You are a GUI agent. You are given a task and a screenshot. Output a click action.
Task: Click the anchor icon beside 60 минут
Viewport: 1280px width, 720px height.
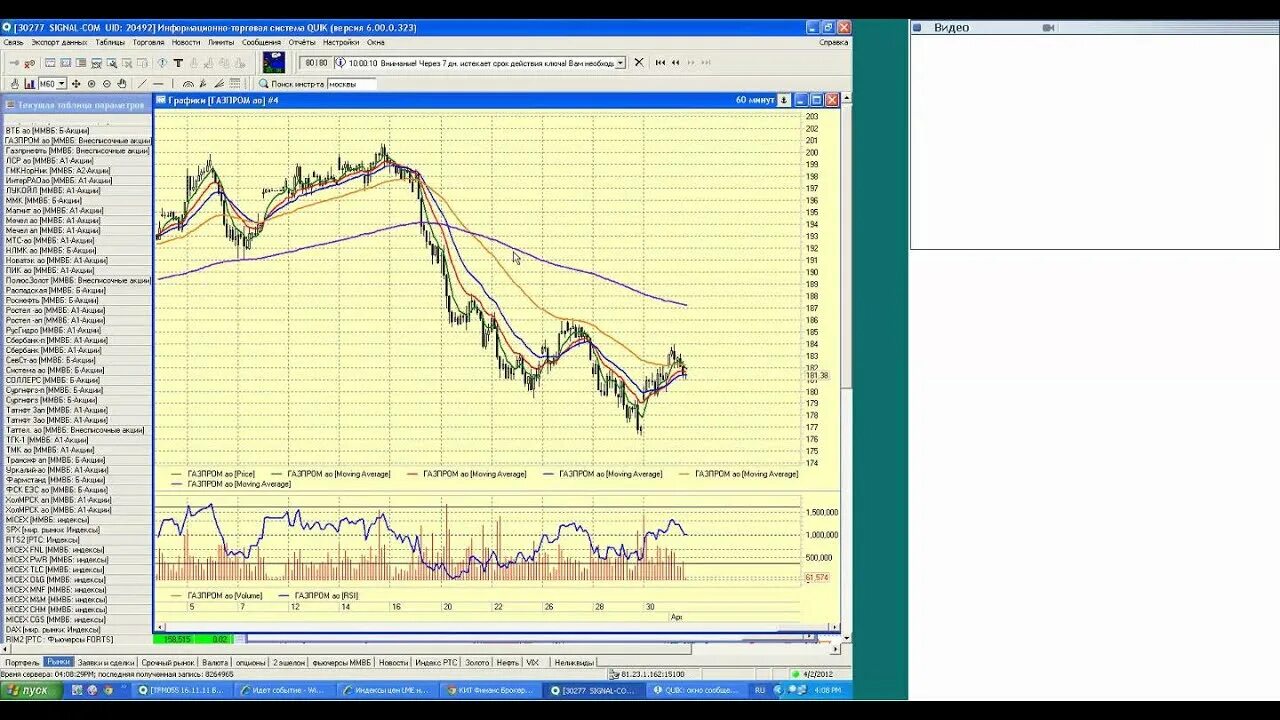(784, 100)
